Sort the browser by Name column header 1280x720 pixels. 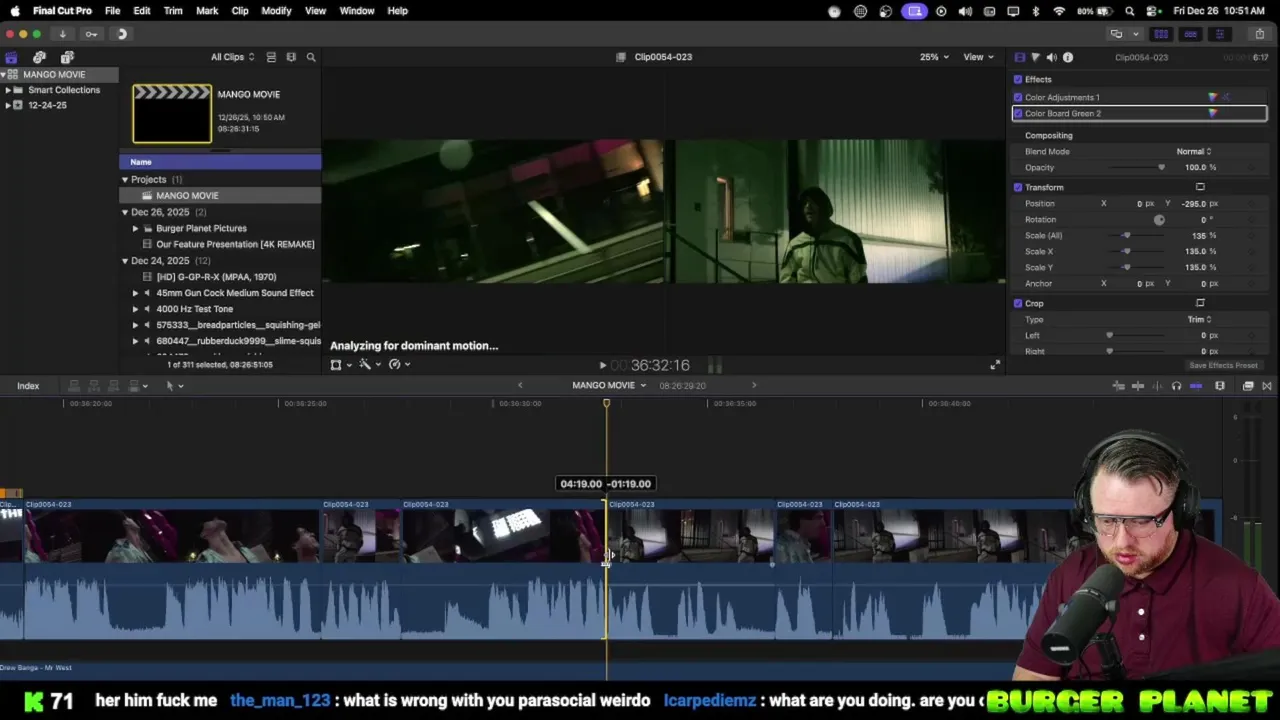click(220, 162)
